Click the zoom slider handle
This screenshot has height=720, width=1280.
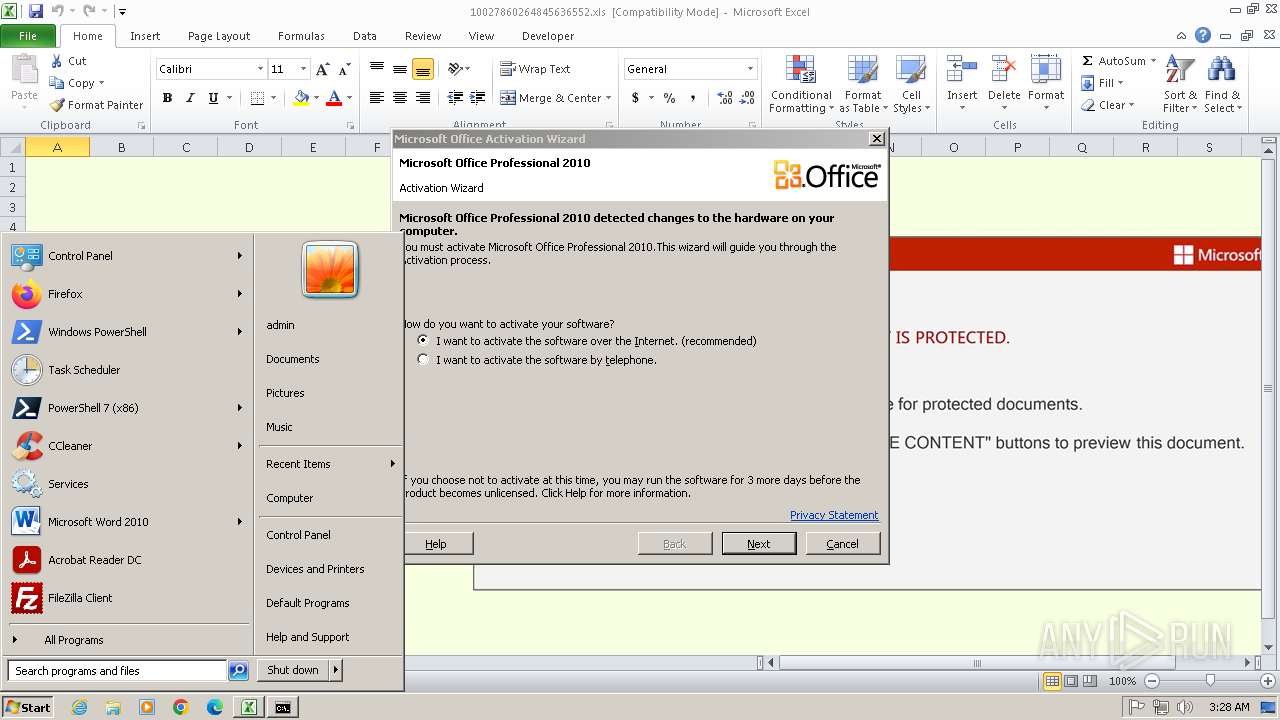click(x=1210, y=681)
